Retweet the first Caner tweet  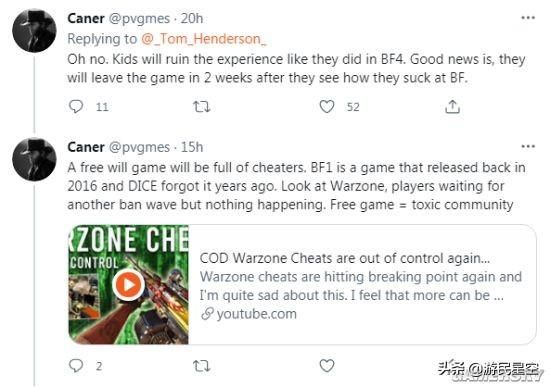coord(202,106)
